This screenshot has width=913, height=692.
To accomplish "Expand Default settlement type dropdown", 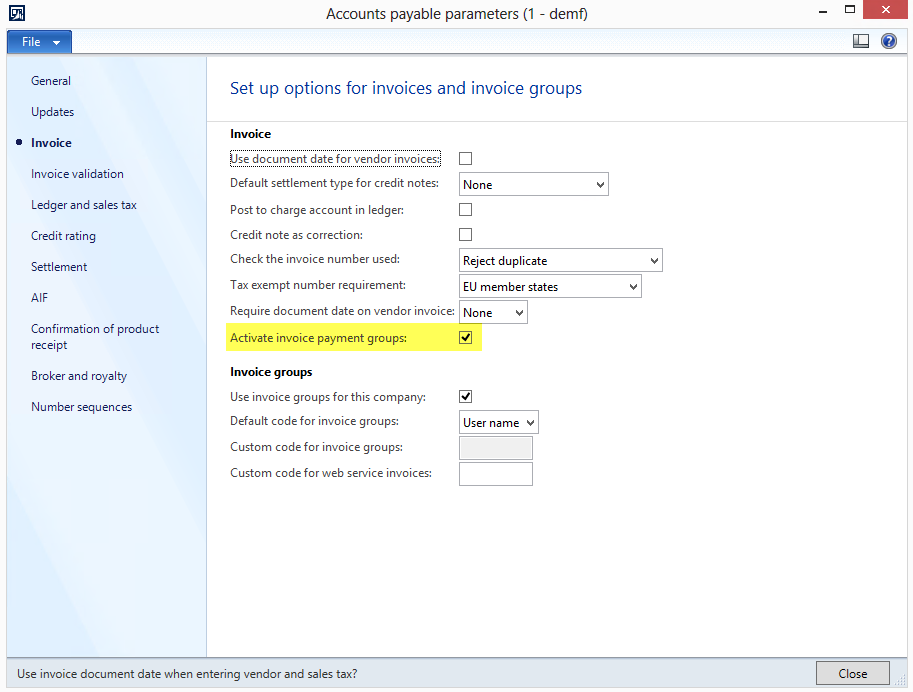I will pyautogui.click(x=533, y=185).
